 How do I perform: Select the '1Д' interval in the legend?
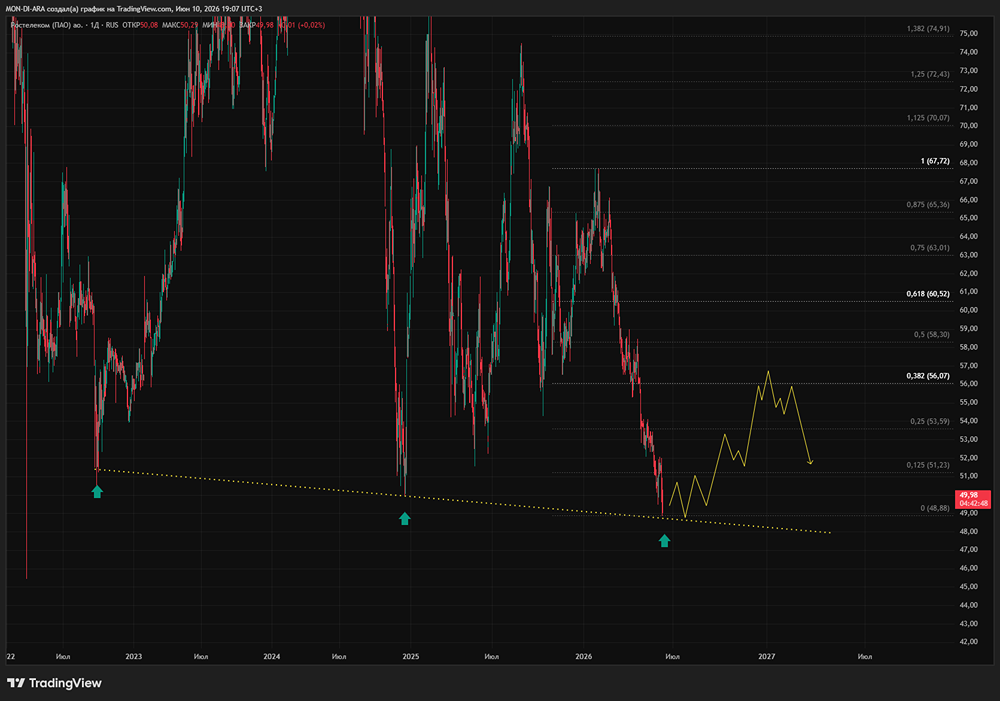(x=94, y=25)
